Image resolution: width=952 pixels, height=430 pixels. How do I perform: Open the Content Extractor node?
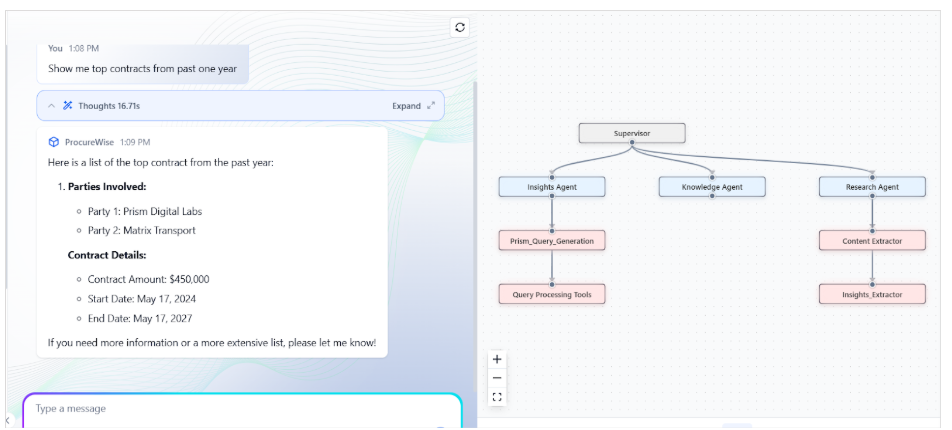pyautogui.click(x=872, y=241)
